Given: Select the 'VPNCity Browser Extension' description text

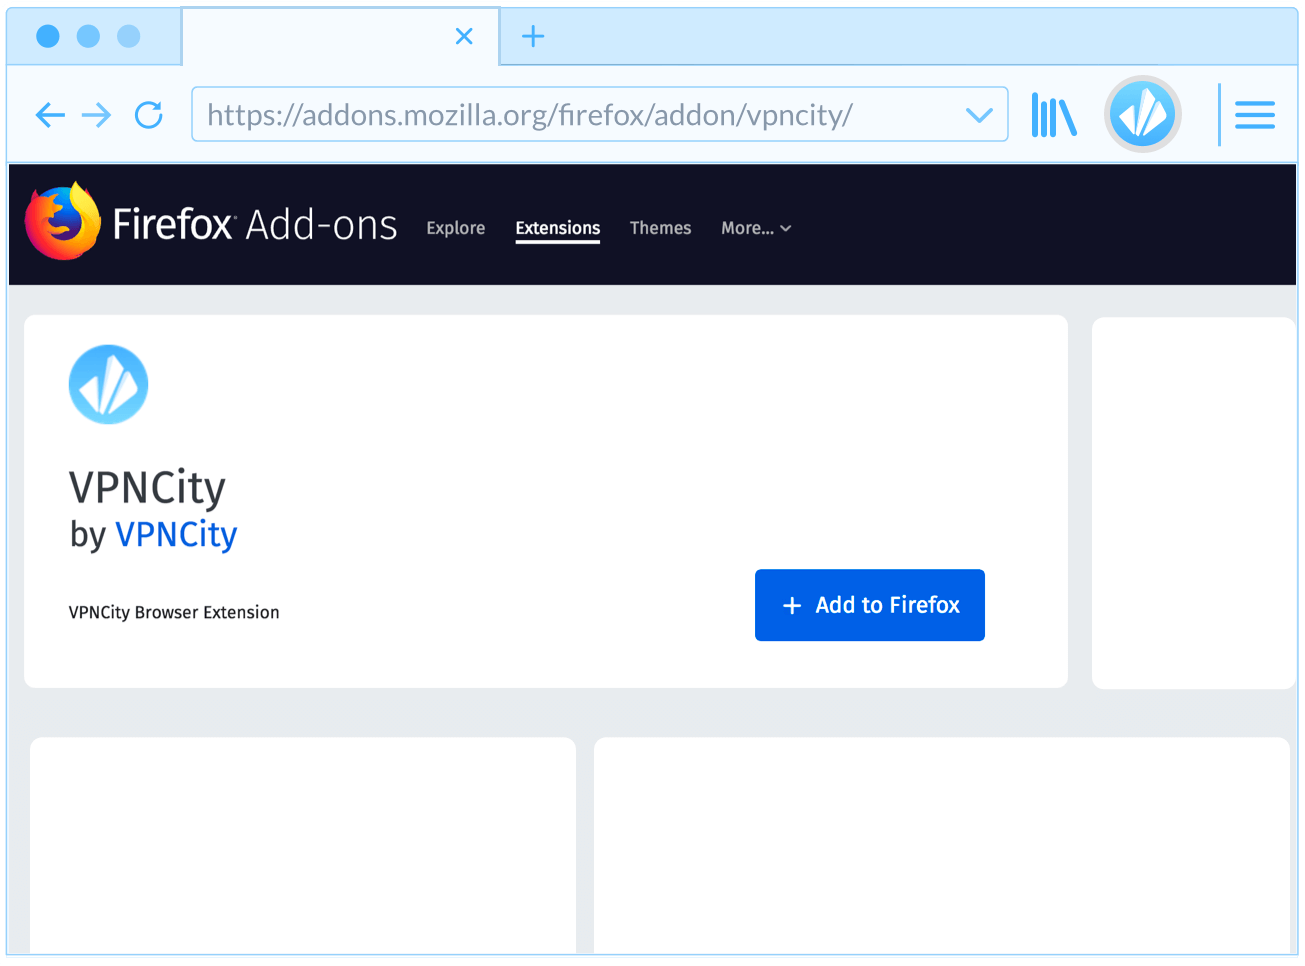Looking at the screenshot, I should pyautogui.click(x=174, y=612).
